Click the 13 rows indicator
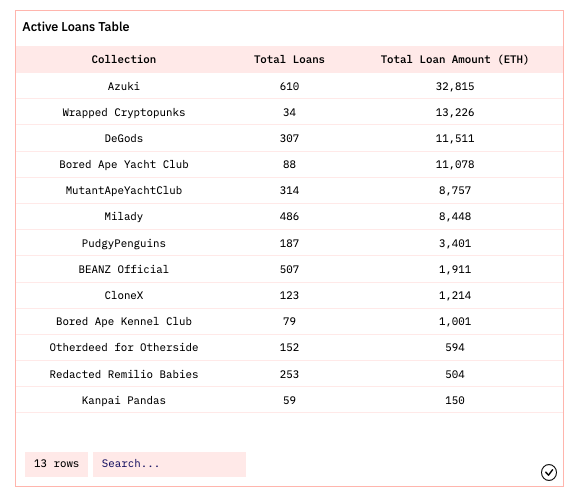Viewport: 578px width, 498px height. click(56, 464)
